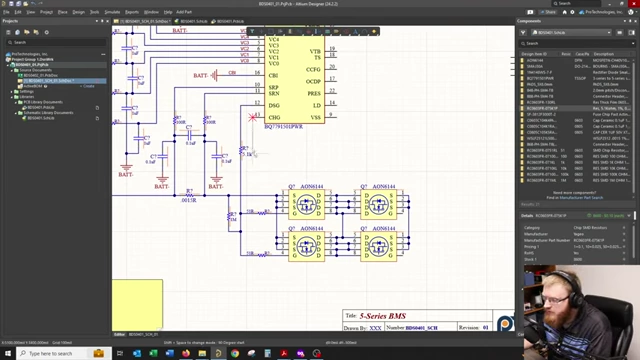Screen dimensions: 640x360
Task: Open the Projects panel settings gear
Action: (x=47, y=32)
